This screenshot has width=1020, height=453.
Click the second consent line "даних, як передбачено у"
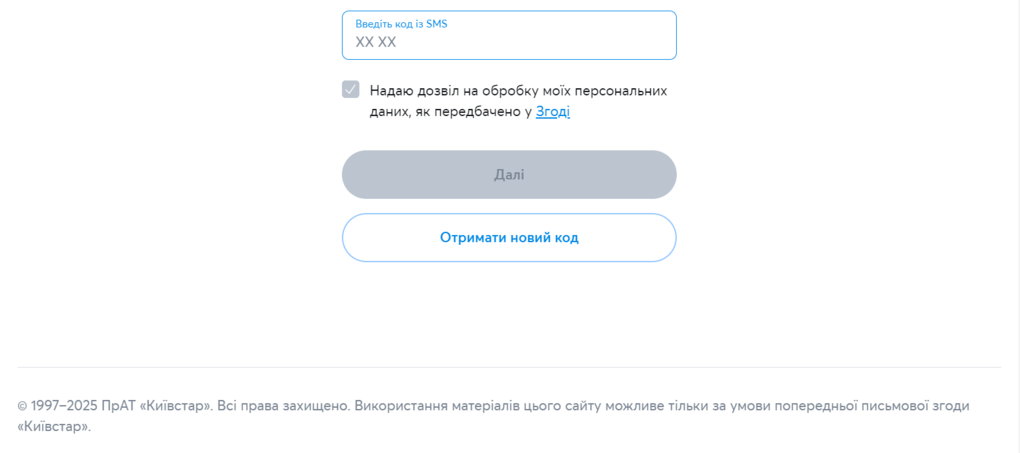[x=450, y=112]
